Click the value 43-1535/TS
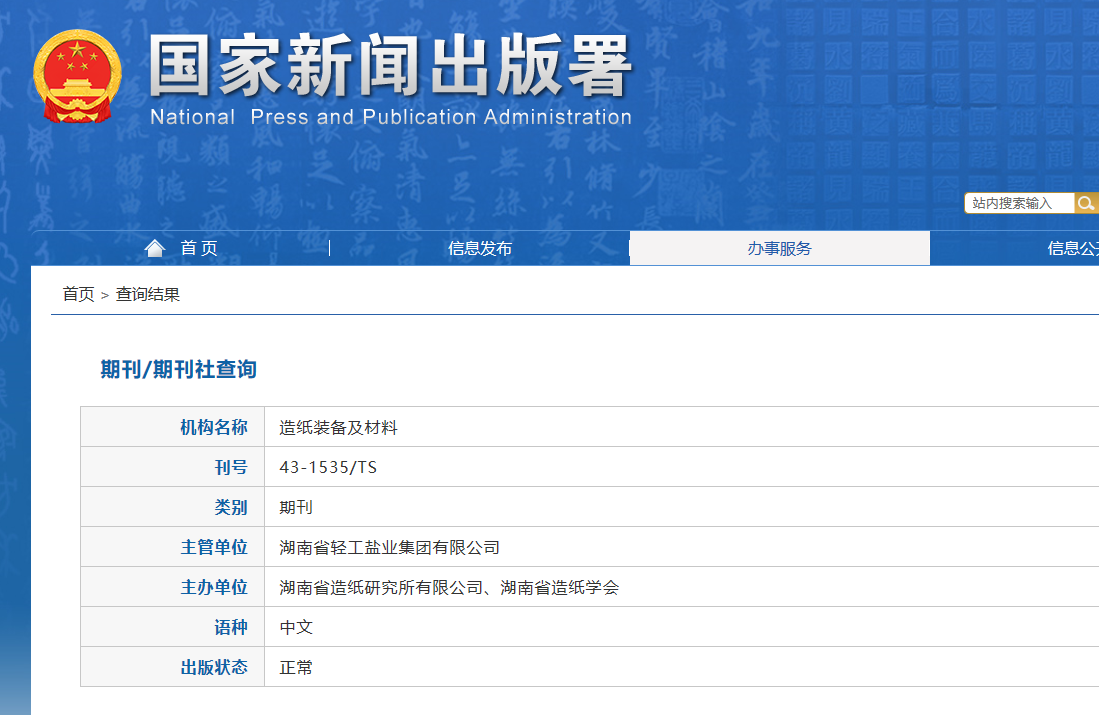Viewport: 1099px width, 715px height. coord(328,468)
